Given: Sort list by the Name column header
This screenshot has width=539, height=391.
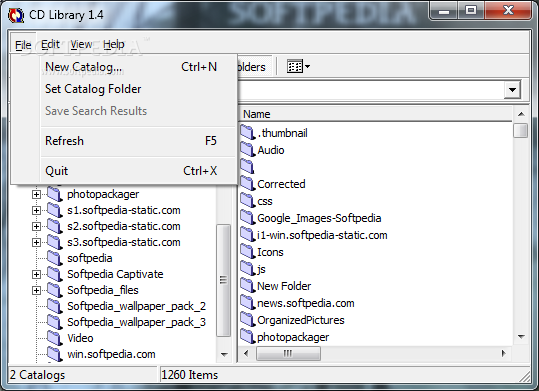Looking at the screenshot, I should click(x=375, y=114).
